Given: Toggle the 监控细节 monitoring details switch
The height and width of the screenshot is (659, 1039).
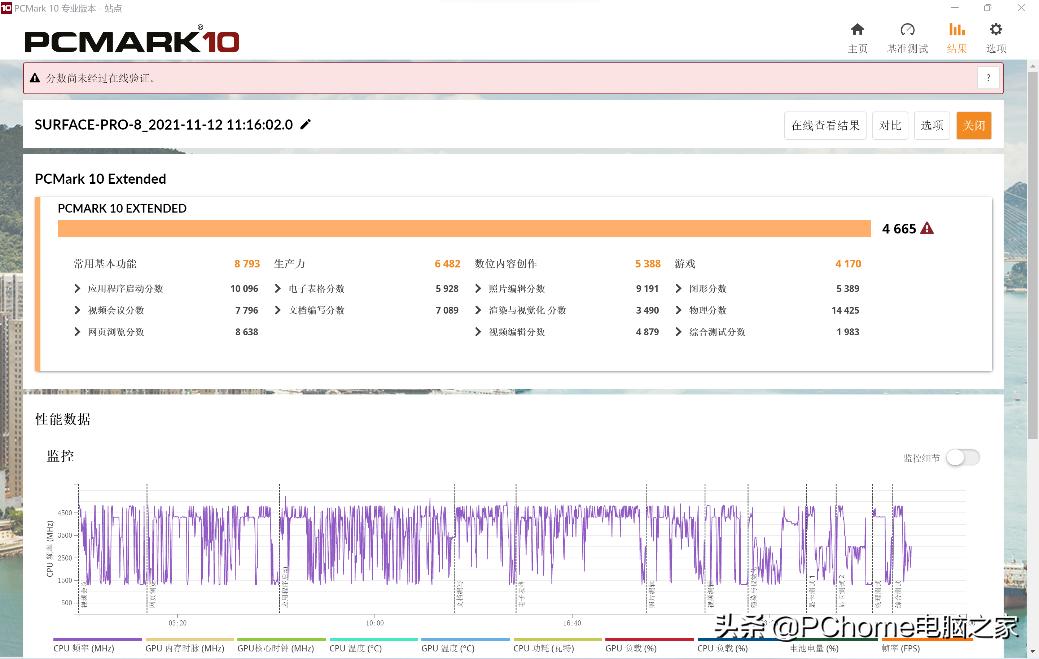Looking at the screenshot, I should coord(963,458).
